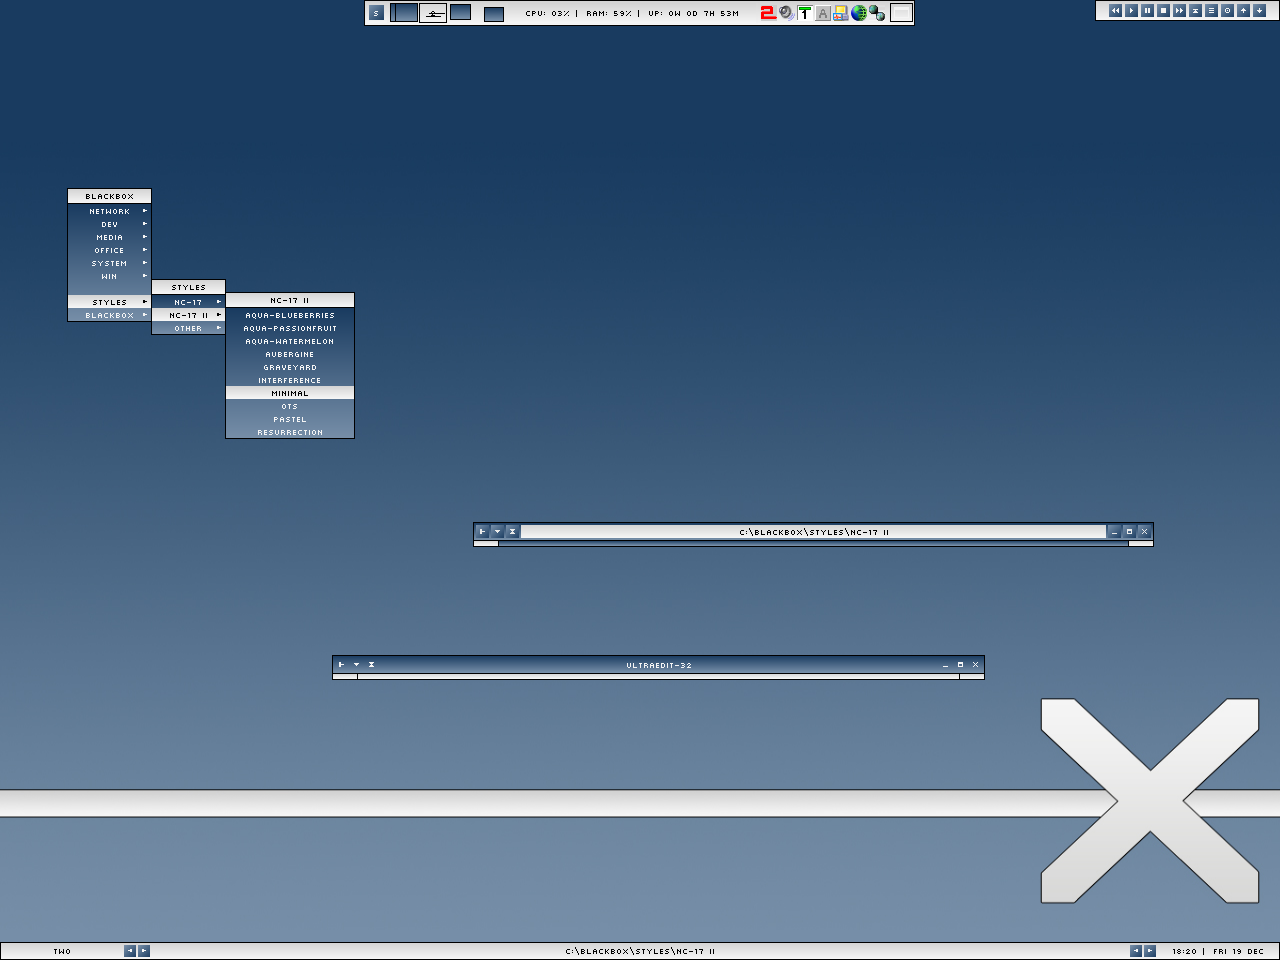Screen dimensions: 1280x960
Task: Select the Graveyard style entry
Action: tap(290, 368)
